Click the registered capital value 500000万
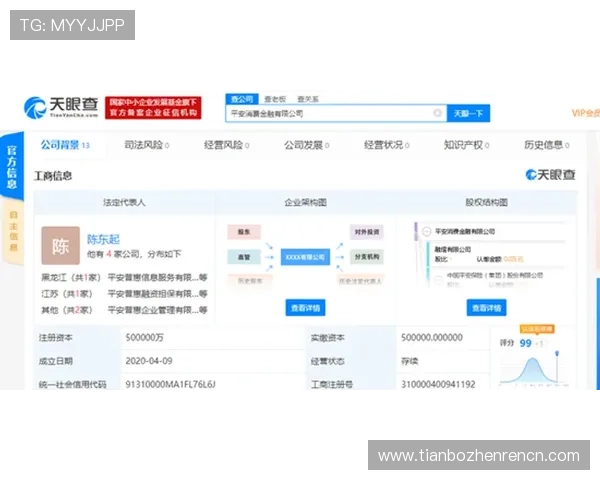 click(145, 337)
